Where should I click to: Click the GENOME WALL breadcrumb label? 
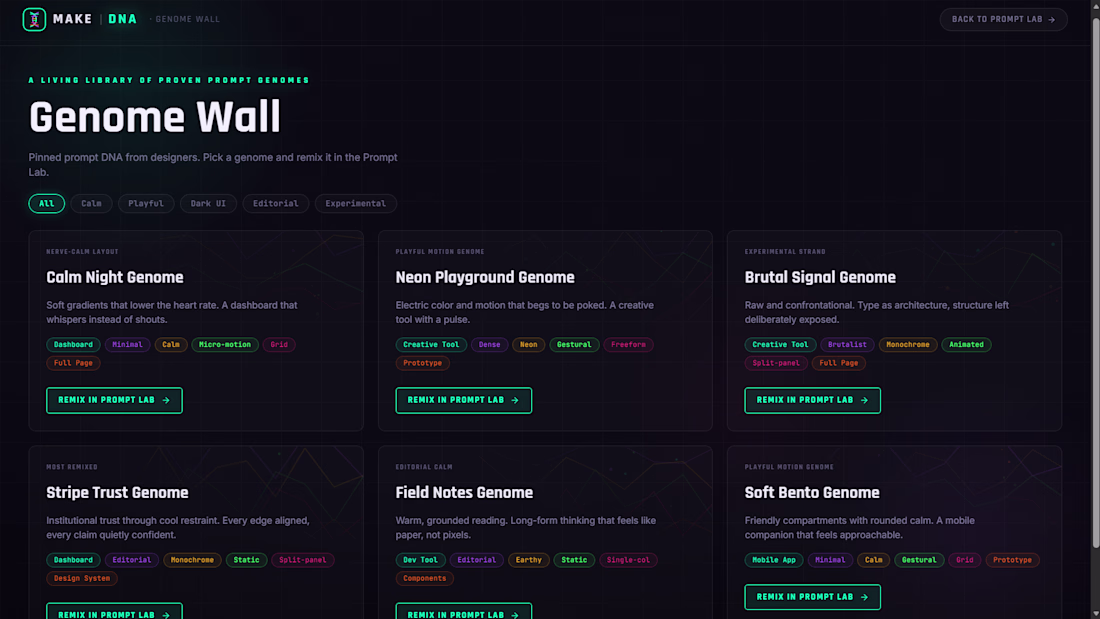[187, 19]
